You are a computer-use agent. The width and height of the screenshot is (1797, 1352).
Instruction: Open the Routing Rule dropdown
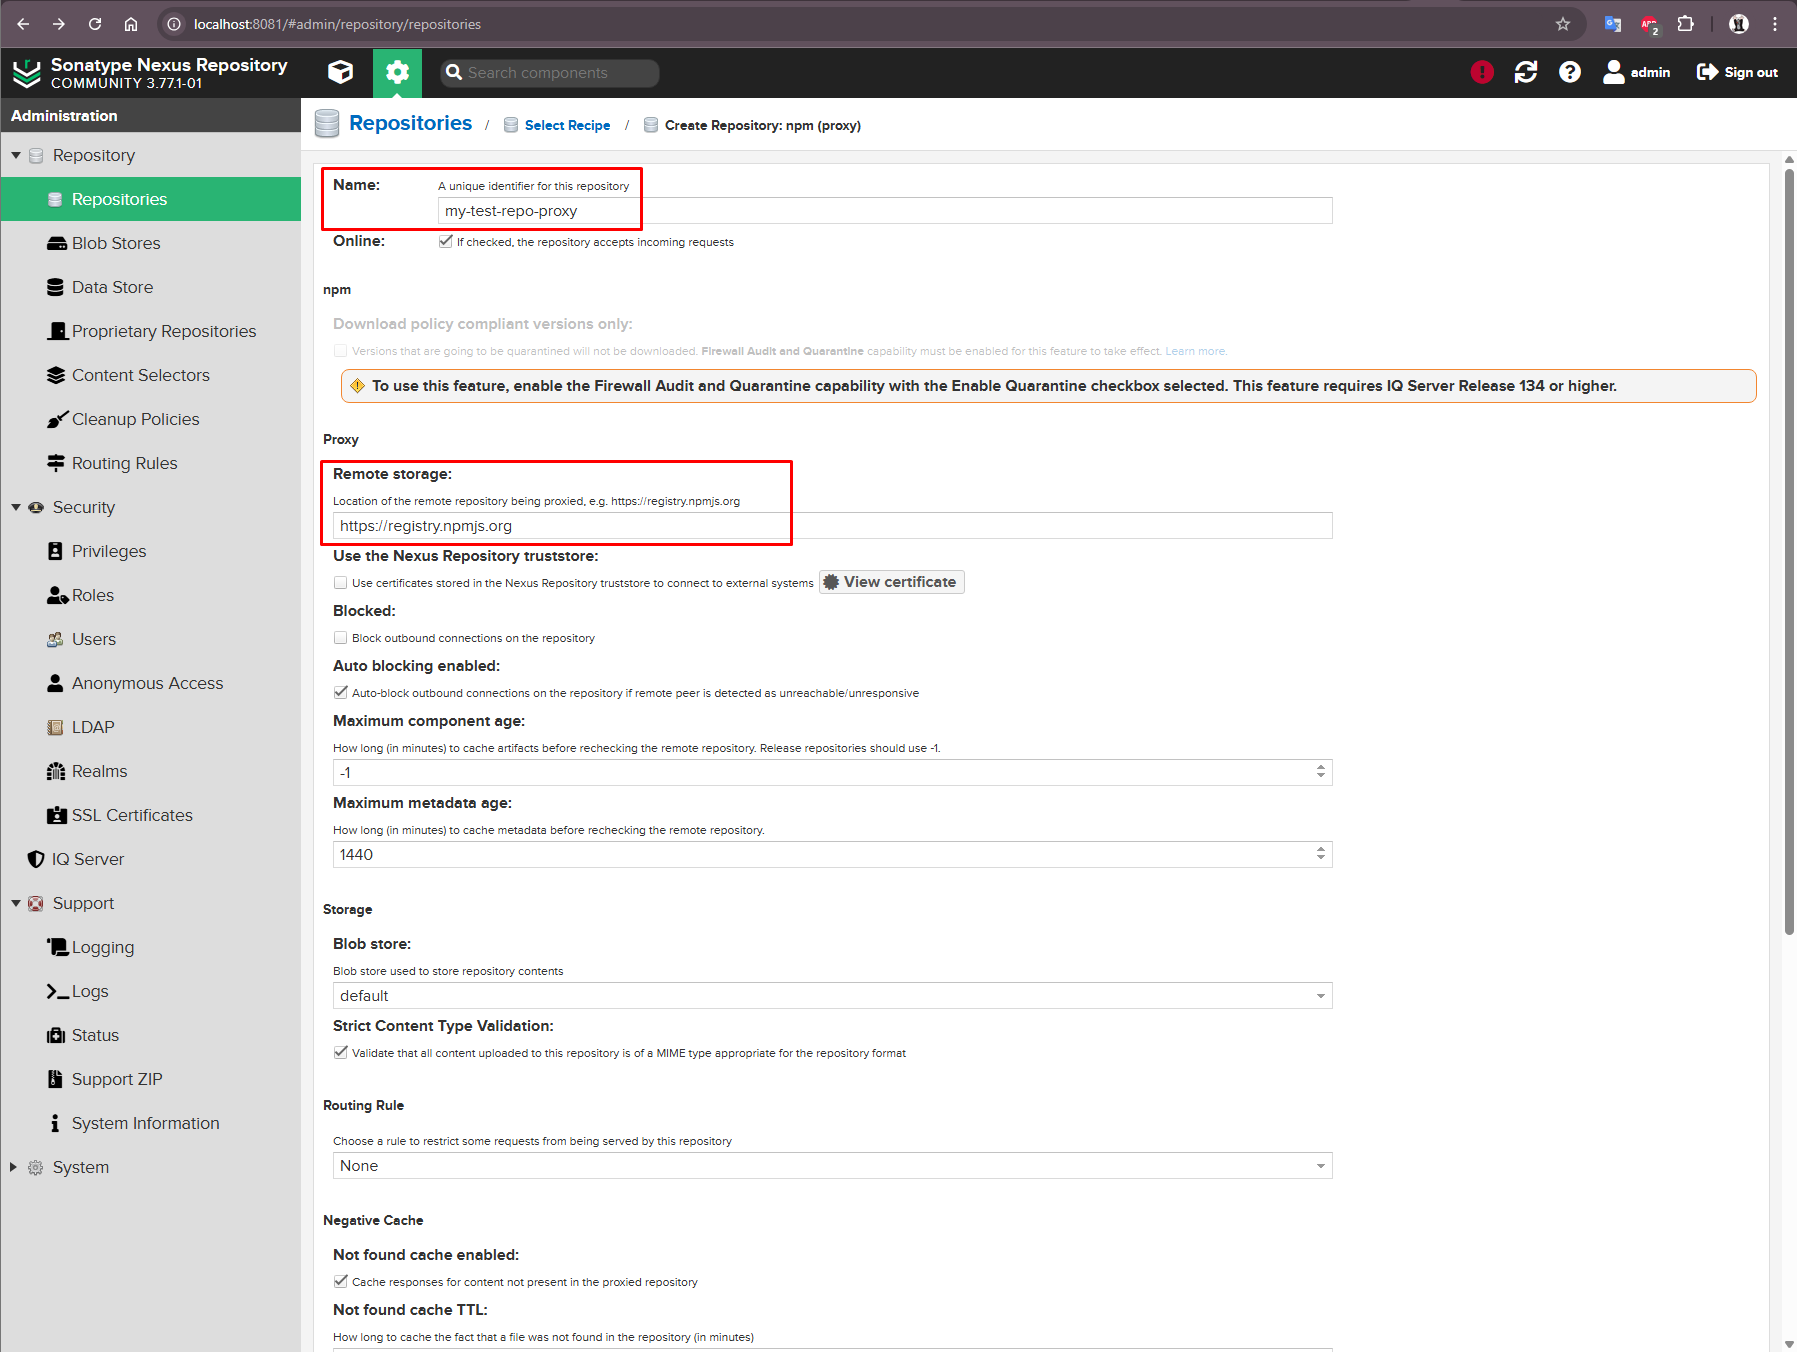pyautogui.click(x=831, y=1166)
